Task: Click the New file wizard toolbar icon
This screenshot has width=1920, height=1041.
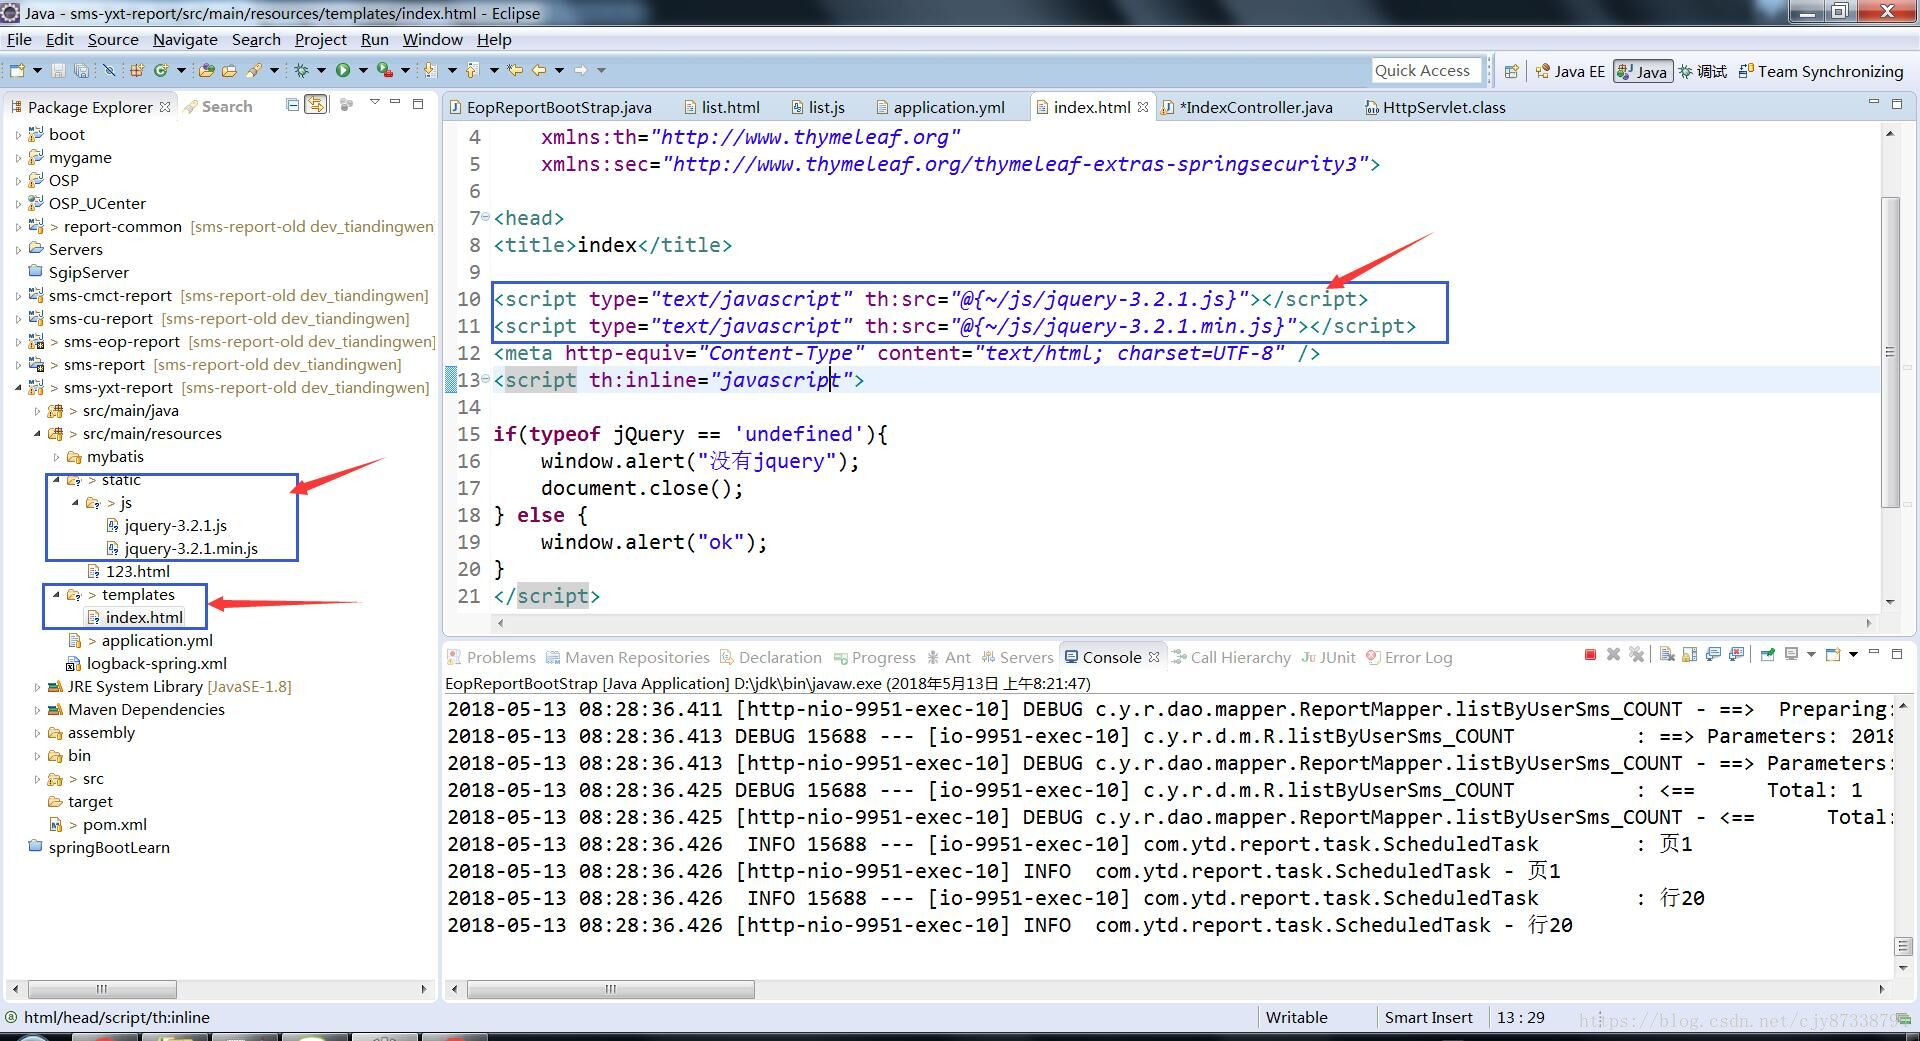Action: pos(17,70)
